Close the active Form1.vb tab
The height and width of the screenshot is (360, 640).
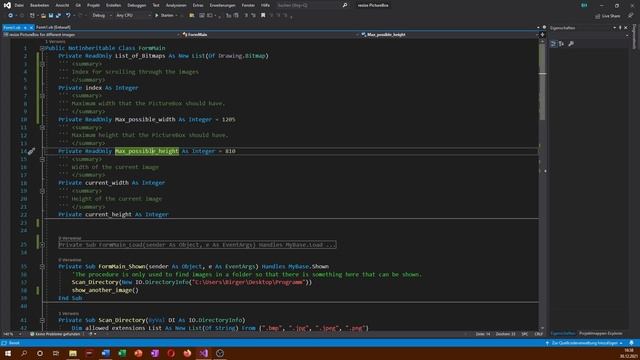31,27
